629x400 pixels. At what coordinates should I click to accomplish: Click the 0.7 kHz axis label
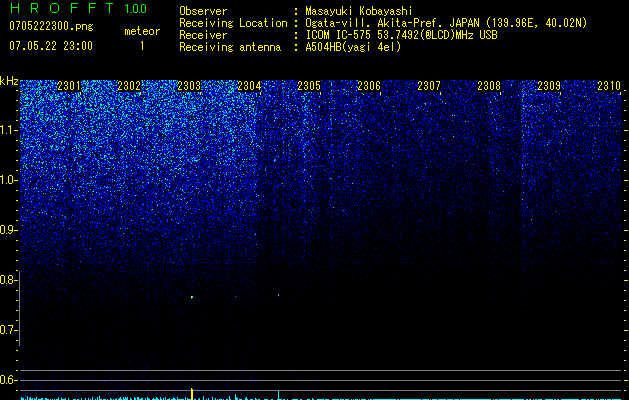(x=8, y=330)
